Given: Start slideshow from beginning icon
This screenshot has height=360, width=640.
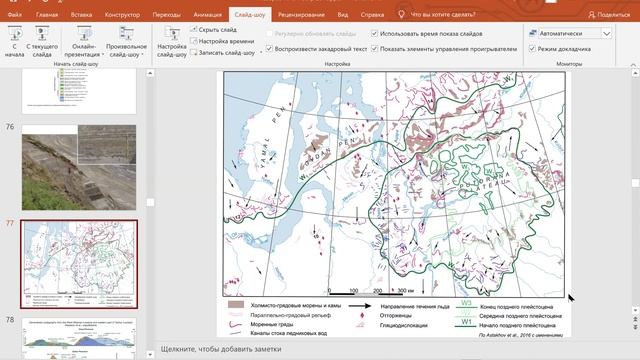Looking at the screenshot, I should pos(15,33).
